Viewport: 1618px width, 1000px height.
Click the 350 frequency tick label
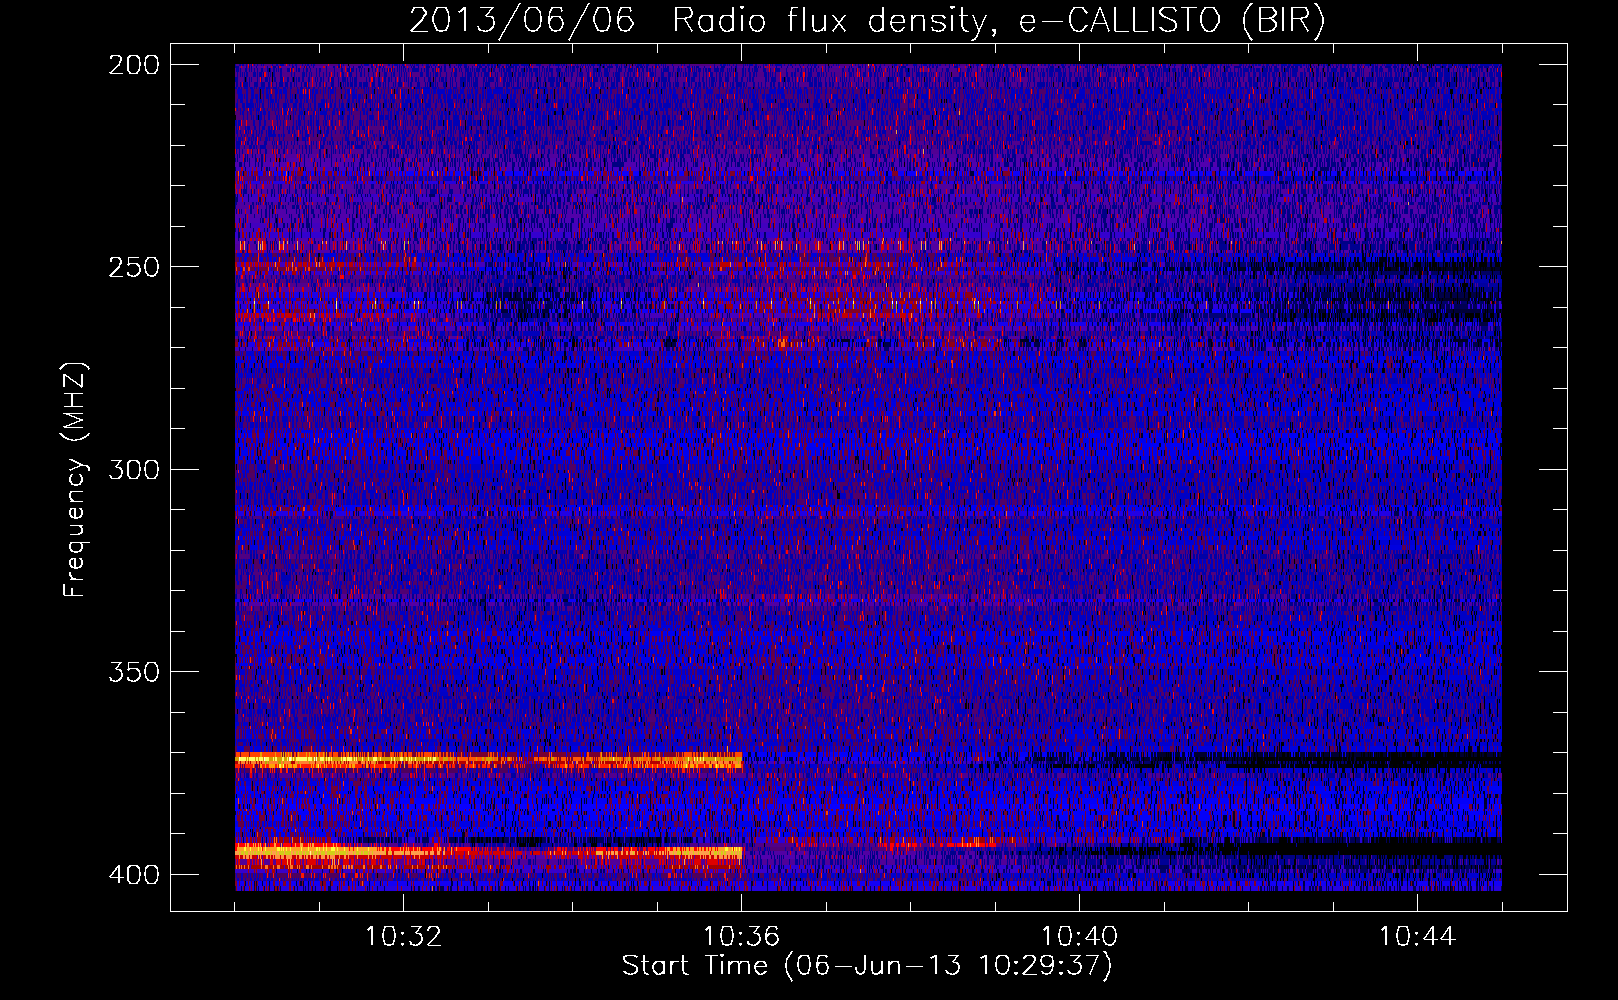pos(133,671)
